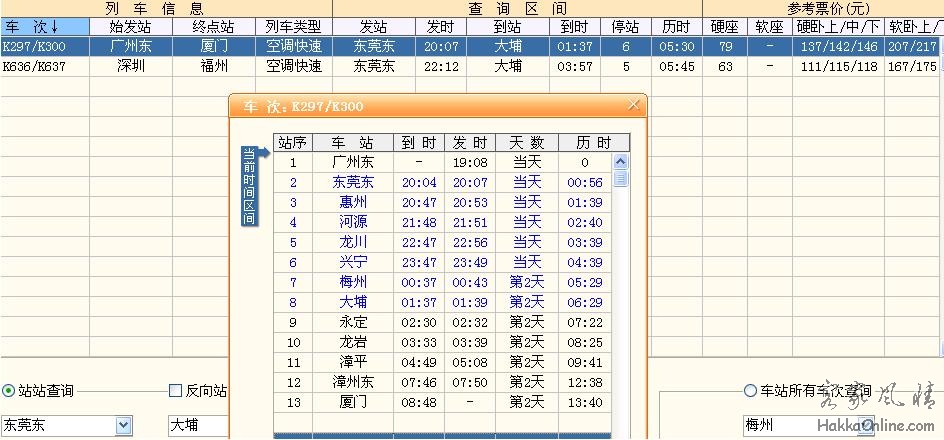Select the 站站查询 radio button
This screenshot has width=944, height=440.
tap(9, 391)
